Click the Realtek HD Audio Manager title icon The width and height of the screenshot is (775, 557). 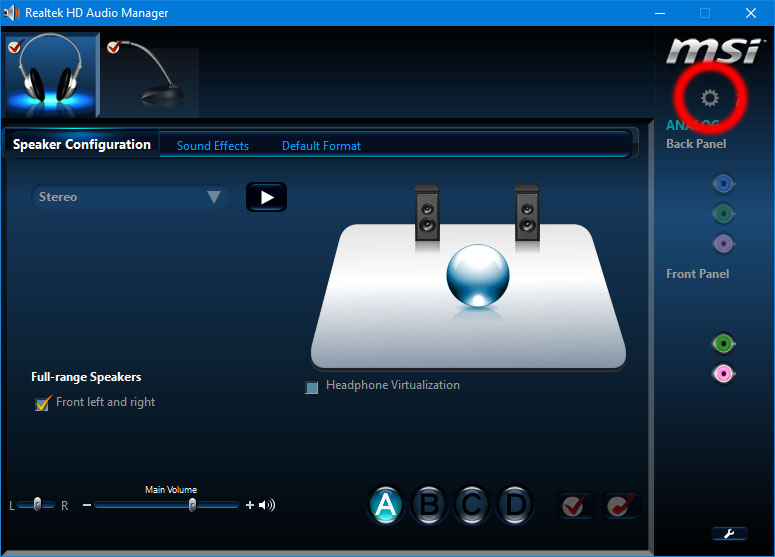pyautogui.click(x=11, y=12)
